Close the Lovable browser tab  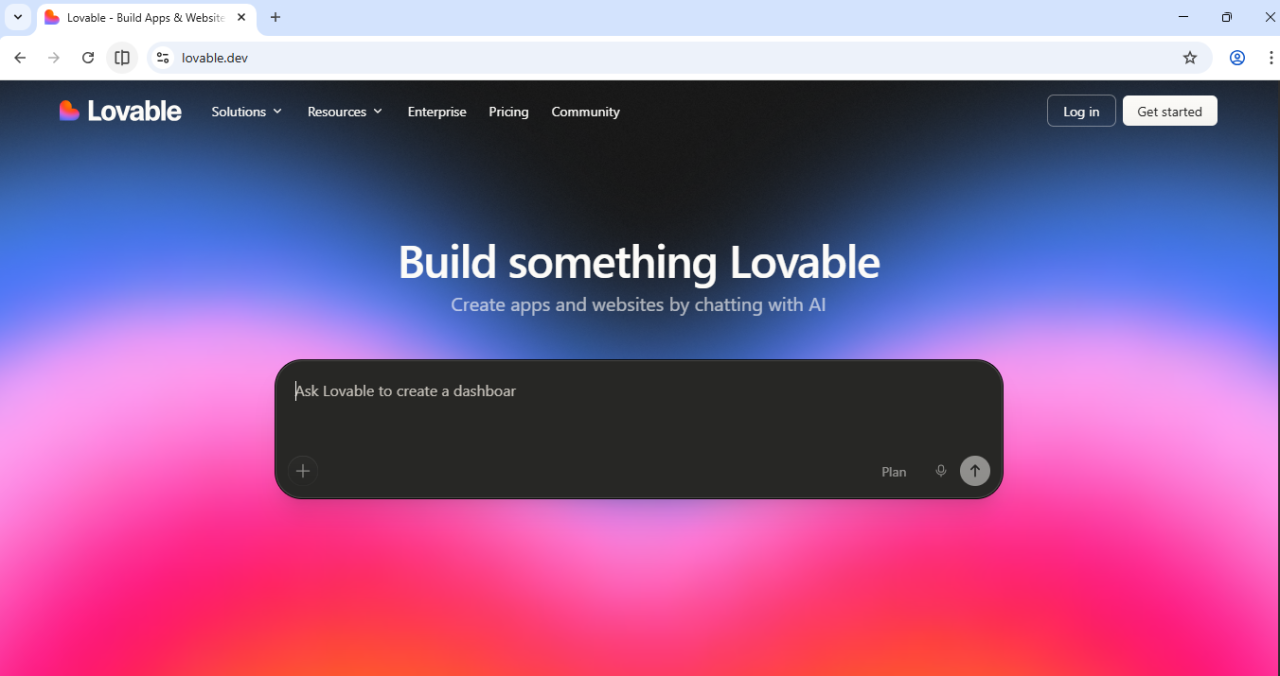click(x=241, y=17)
